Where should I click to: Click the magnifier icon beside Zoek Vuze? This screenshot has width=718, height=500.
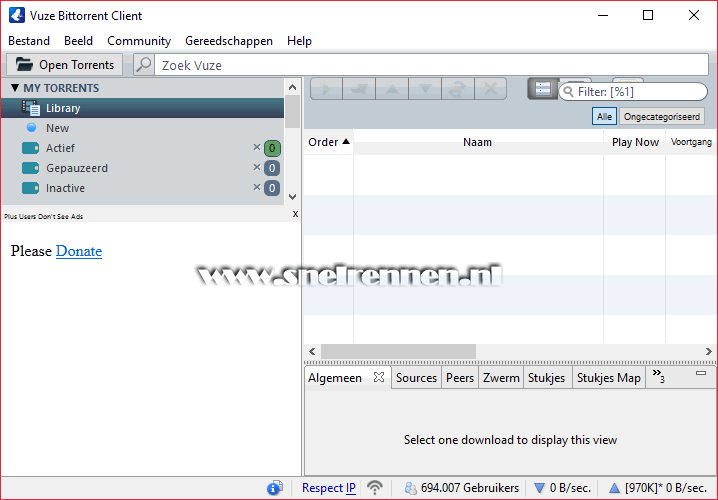tap(144, 65)
